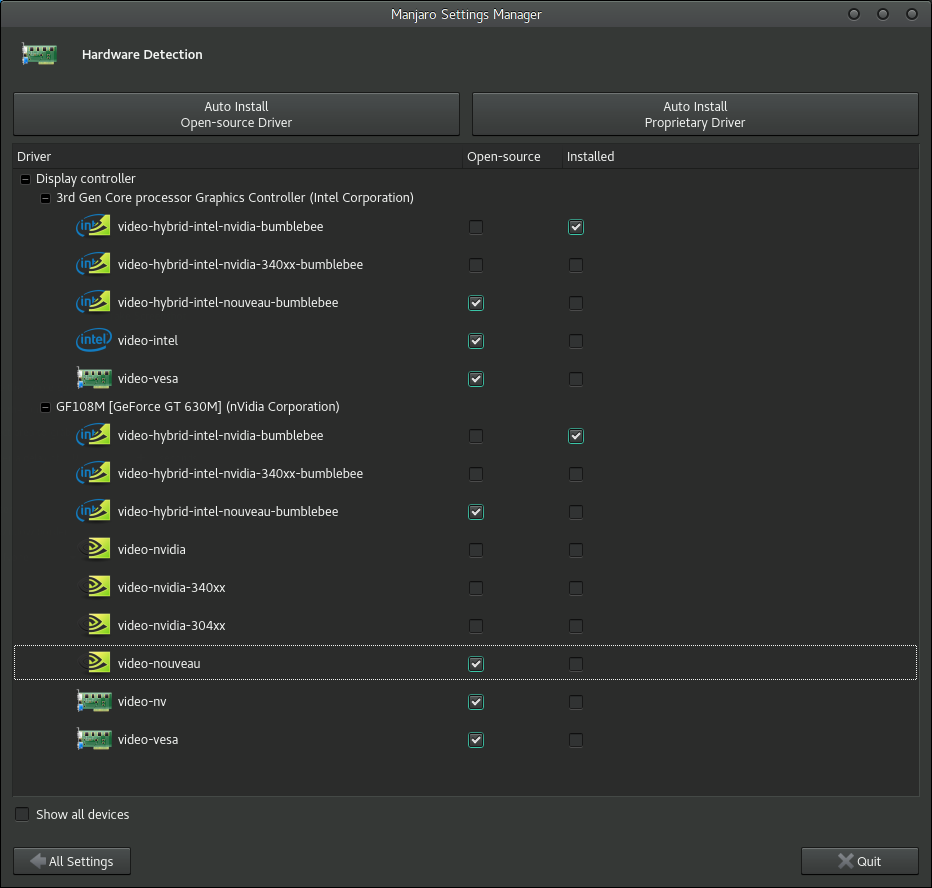
Task: Toggle Open-source checkbox for video-nouveau
Action: 476,664
